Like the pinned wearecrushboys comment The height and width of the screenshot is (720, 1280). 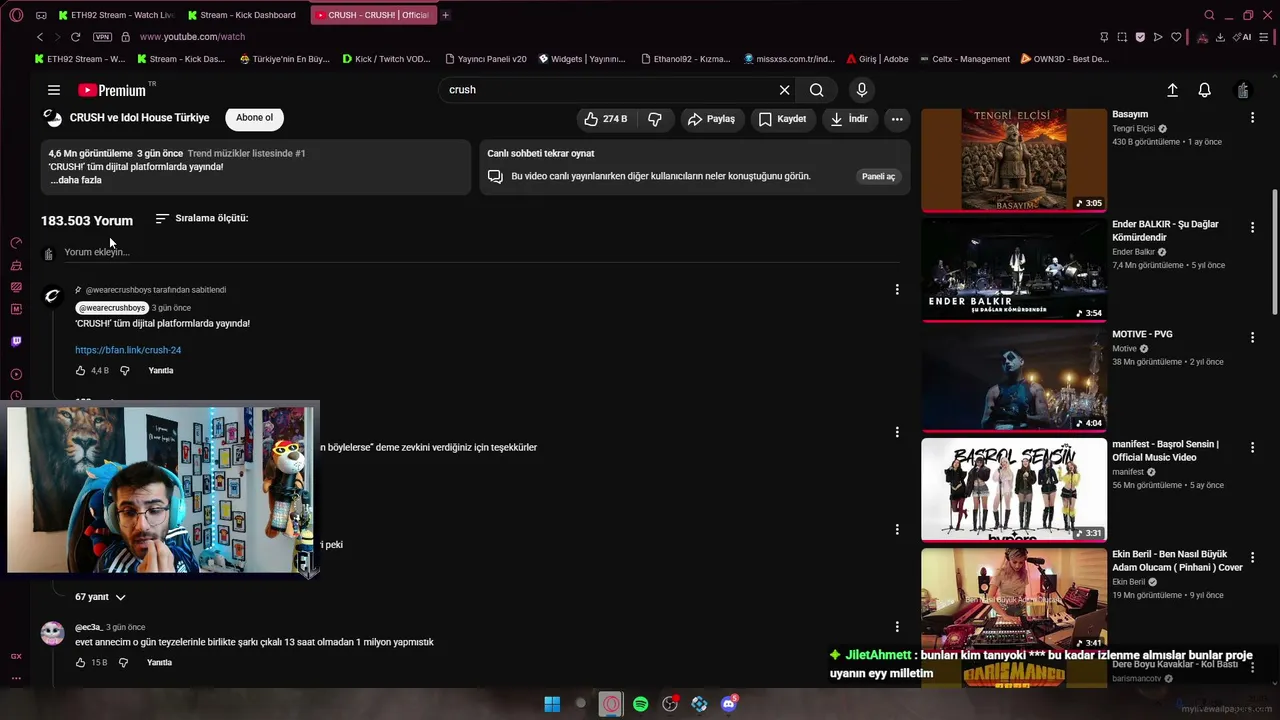[x=81, y=371]
